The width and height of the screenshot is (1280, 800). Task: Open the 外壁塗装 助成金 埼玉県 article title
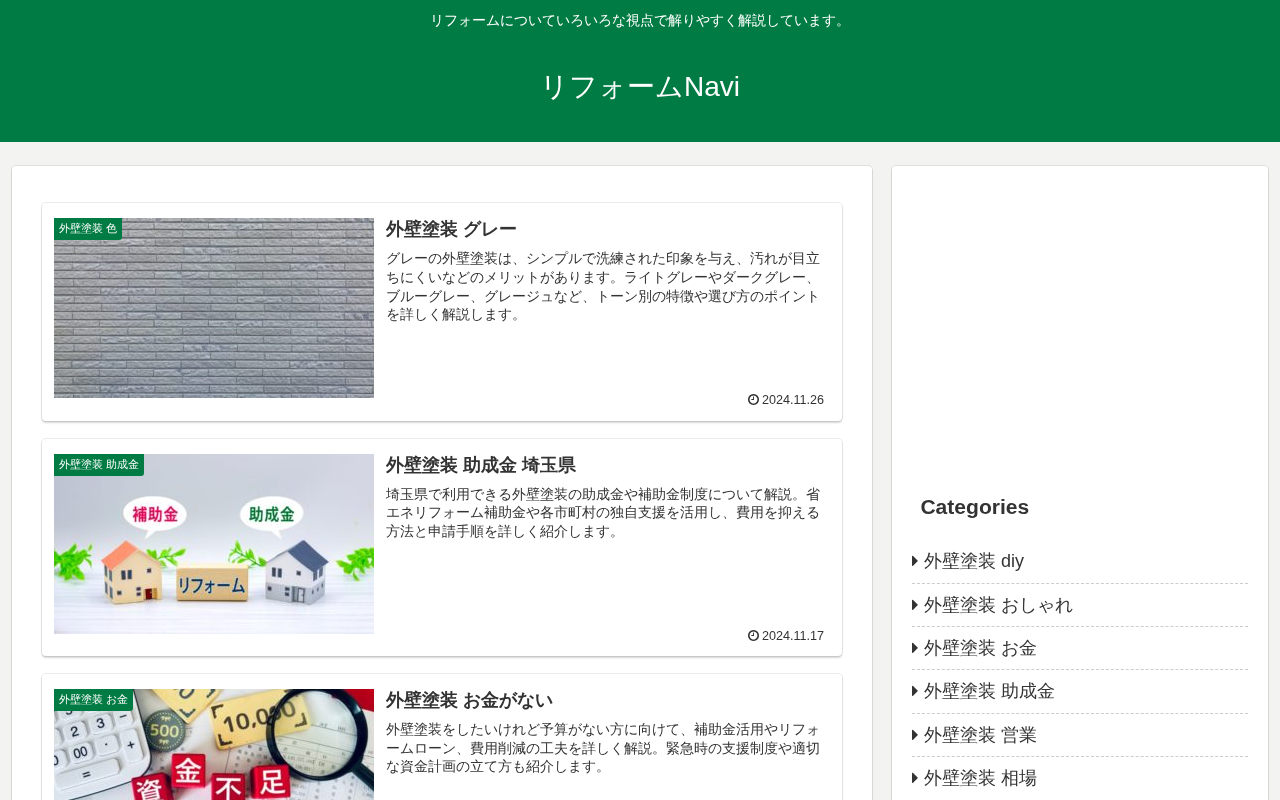[481, 465]
